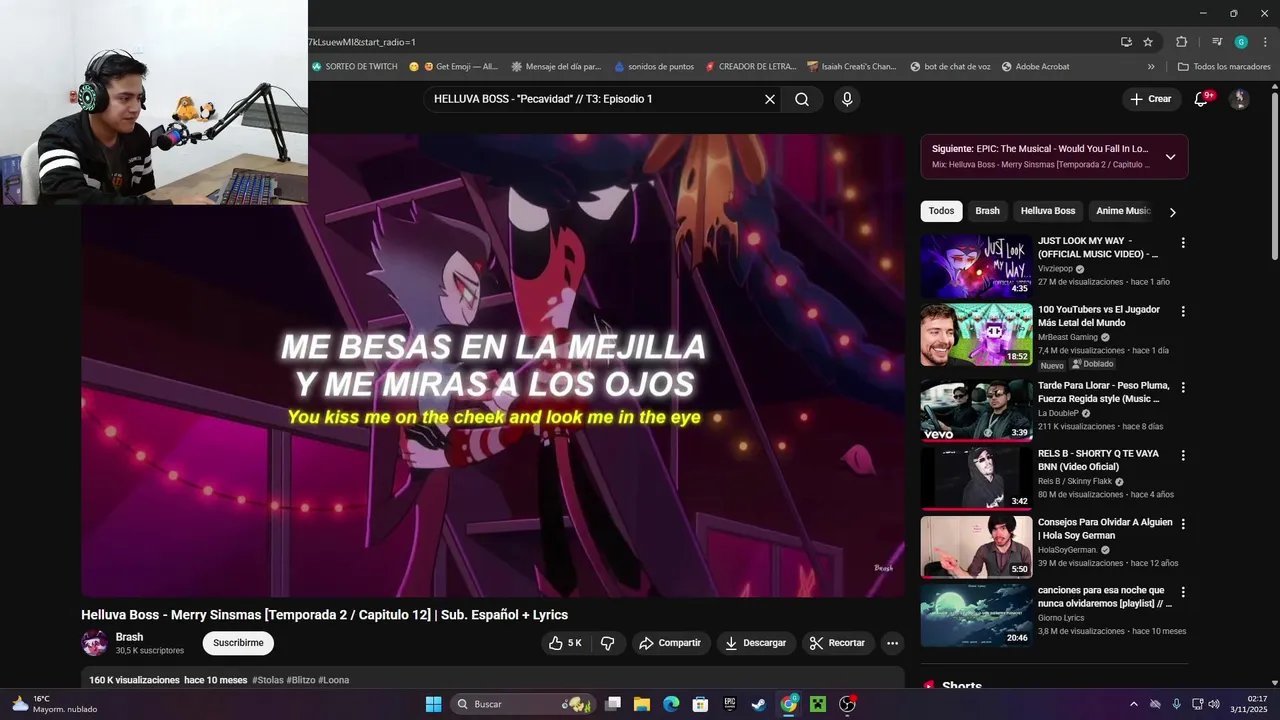This screenshot has width=1280, height=720.
Task: Open bot de chat de voz bookmark
Action: [x=950, y=67]
